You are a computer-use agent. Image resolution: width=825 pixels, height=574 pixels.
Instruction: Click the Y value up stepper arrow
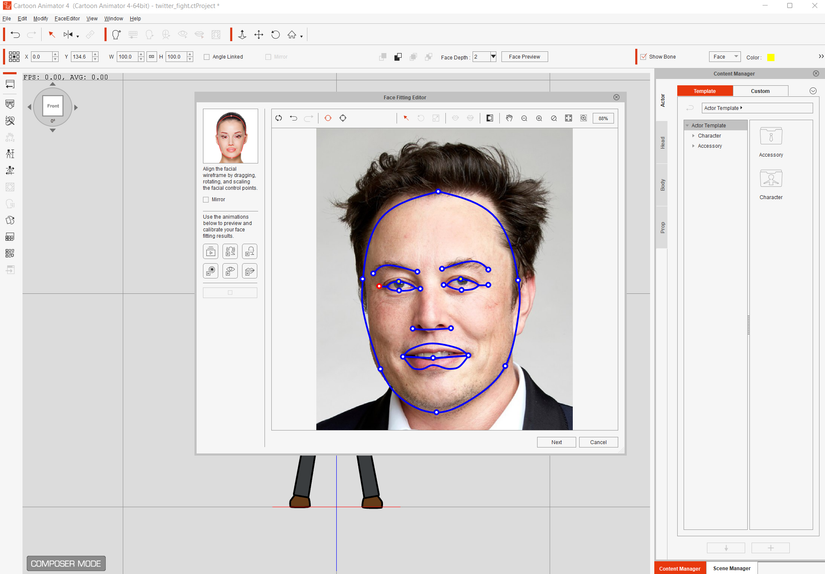click(x=95, y=54)
